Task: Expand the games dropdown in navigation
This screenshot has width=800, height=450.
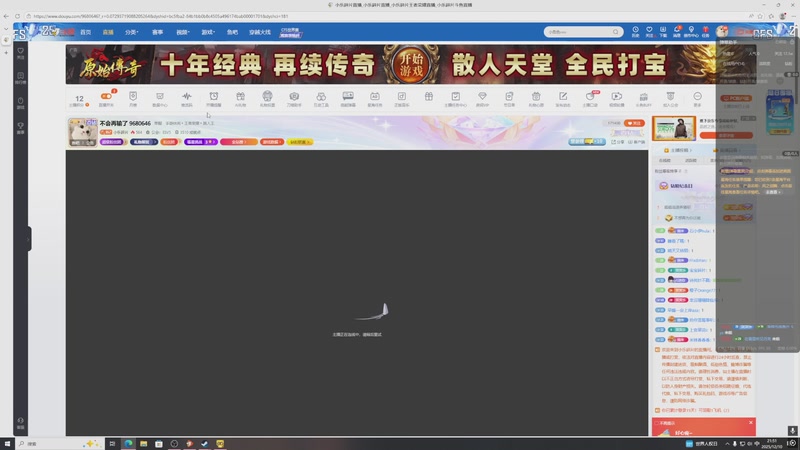Action: [x=208, y=32]
